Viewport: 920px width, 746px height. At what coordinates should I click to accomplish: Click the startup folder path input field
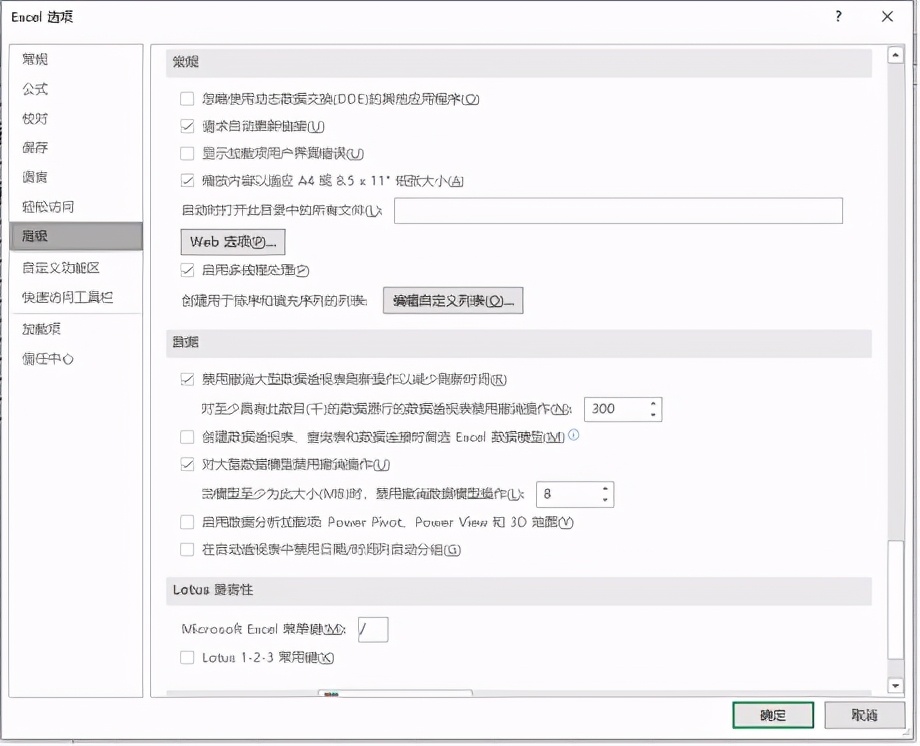click(618, 211)
